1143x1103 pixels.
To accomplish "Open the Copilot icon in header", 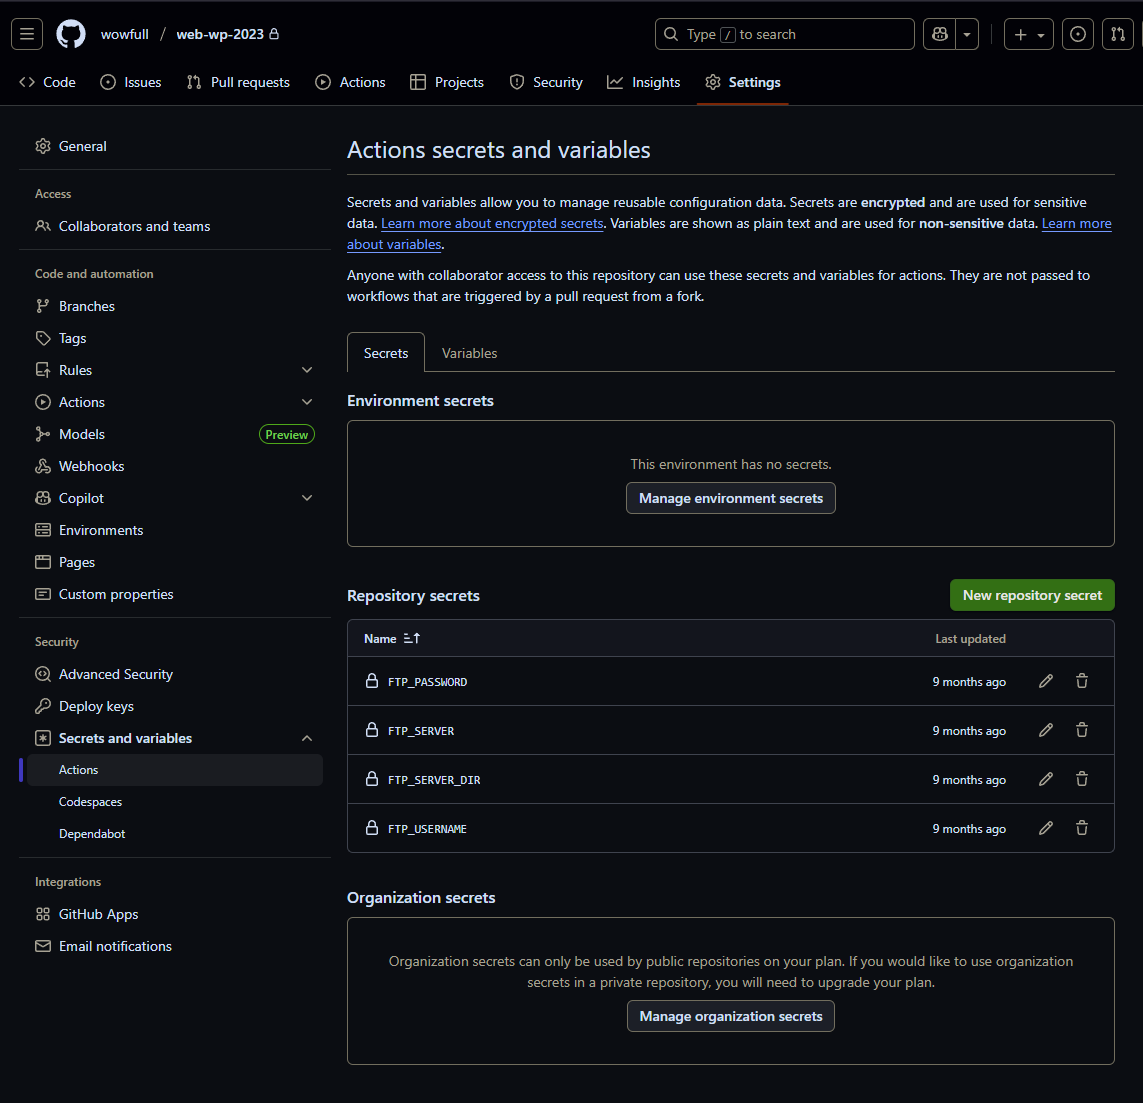I will [940, 34].
